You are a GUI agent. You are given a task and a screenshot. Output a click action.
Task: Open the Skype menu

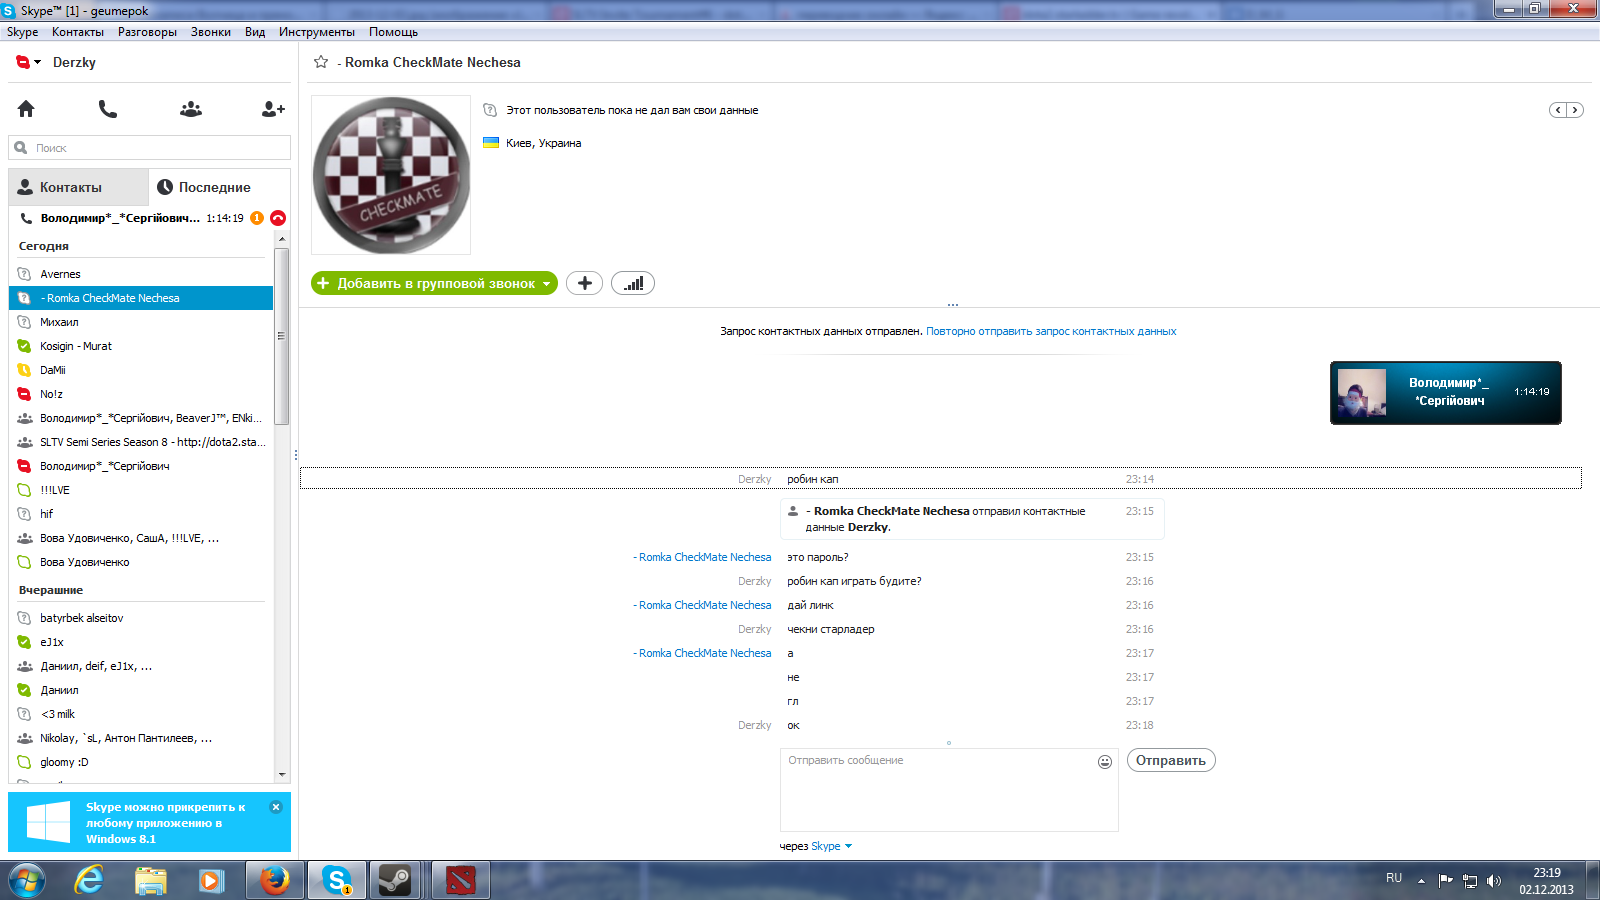pos(22,32)
